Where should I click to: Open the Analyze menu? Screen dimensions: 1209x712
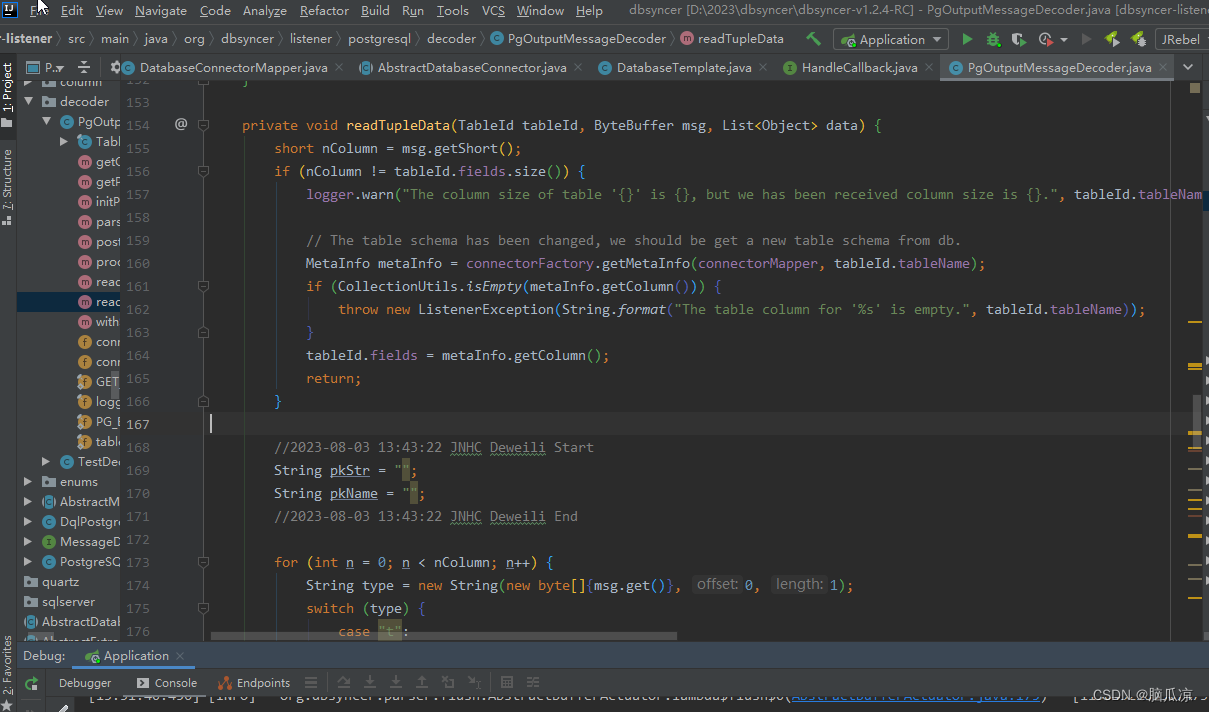pyautogui.click(x=265, y=10)
